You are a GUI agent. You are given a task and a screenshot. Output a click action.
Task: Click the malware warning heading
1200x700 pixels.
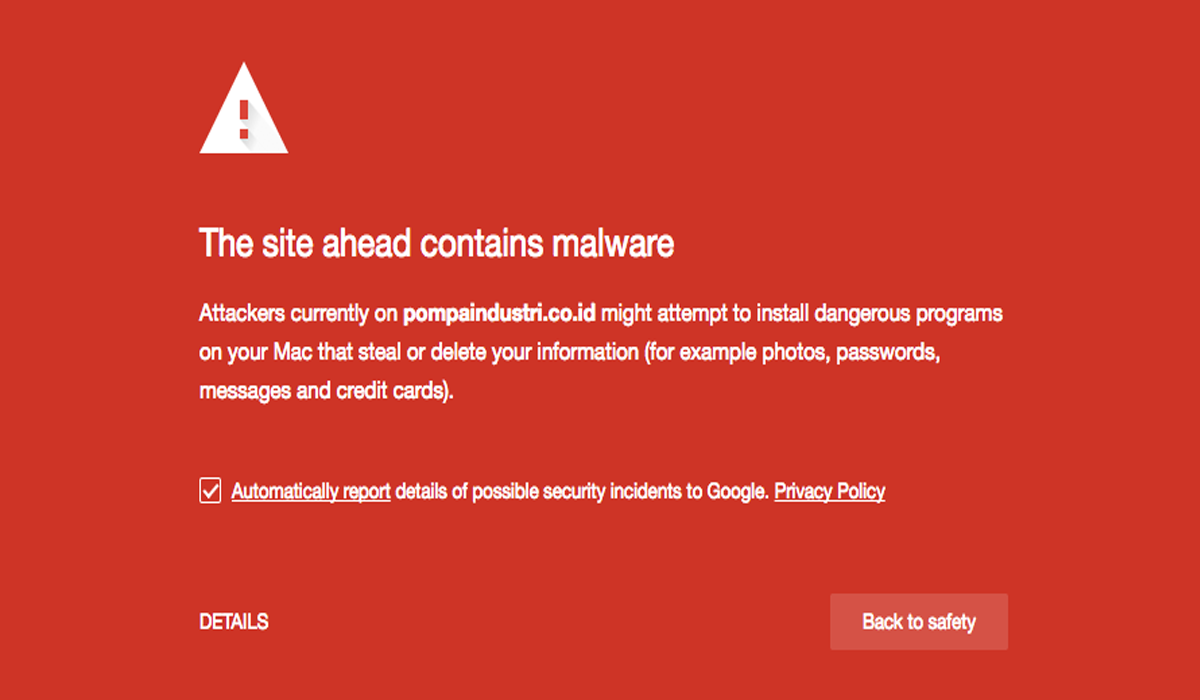click(436, 243)
